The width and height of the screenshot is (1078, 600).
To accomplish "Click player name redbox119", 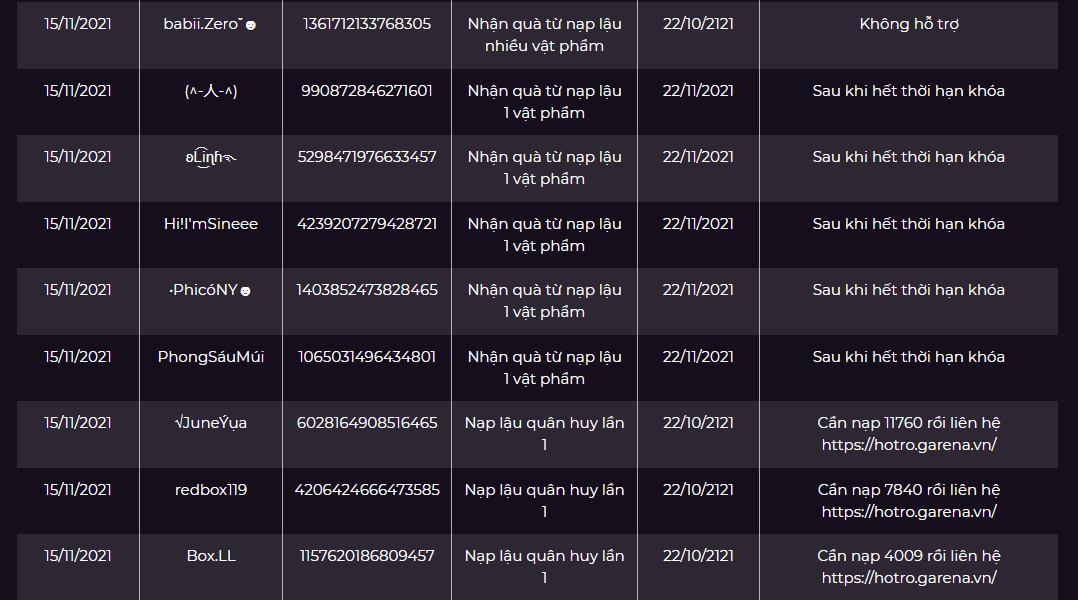I will (x=211, y=489).
